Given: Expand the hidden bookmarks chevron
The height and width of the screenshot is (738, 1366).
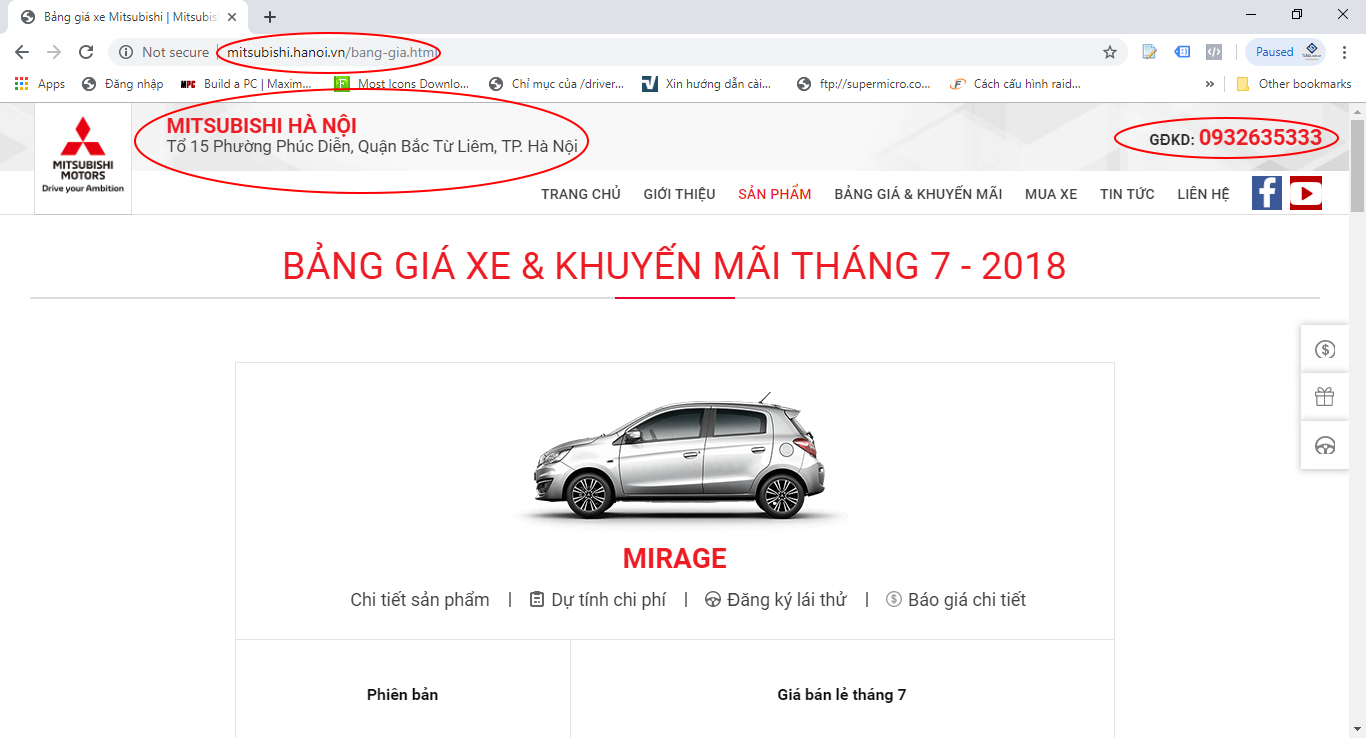Looking at the screenshot, I should (1210, 84).
